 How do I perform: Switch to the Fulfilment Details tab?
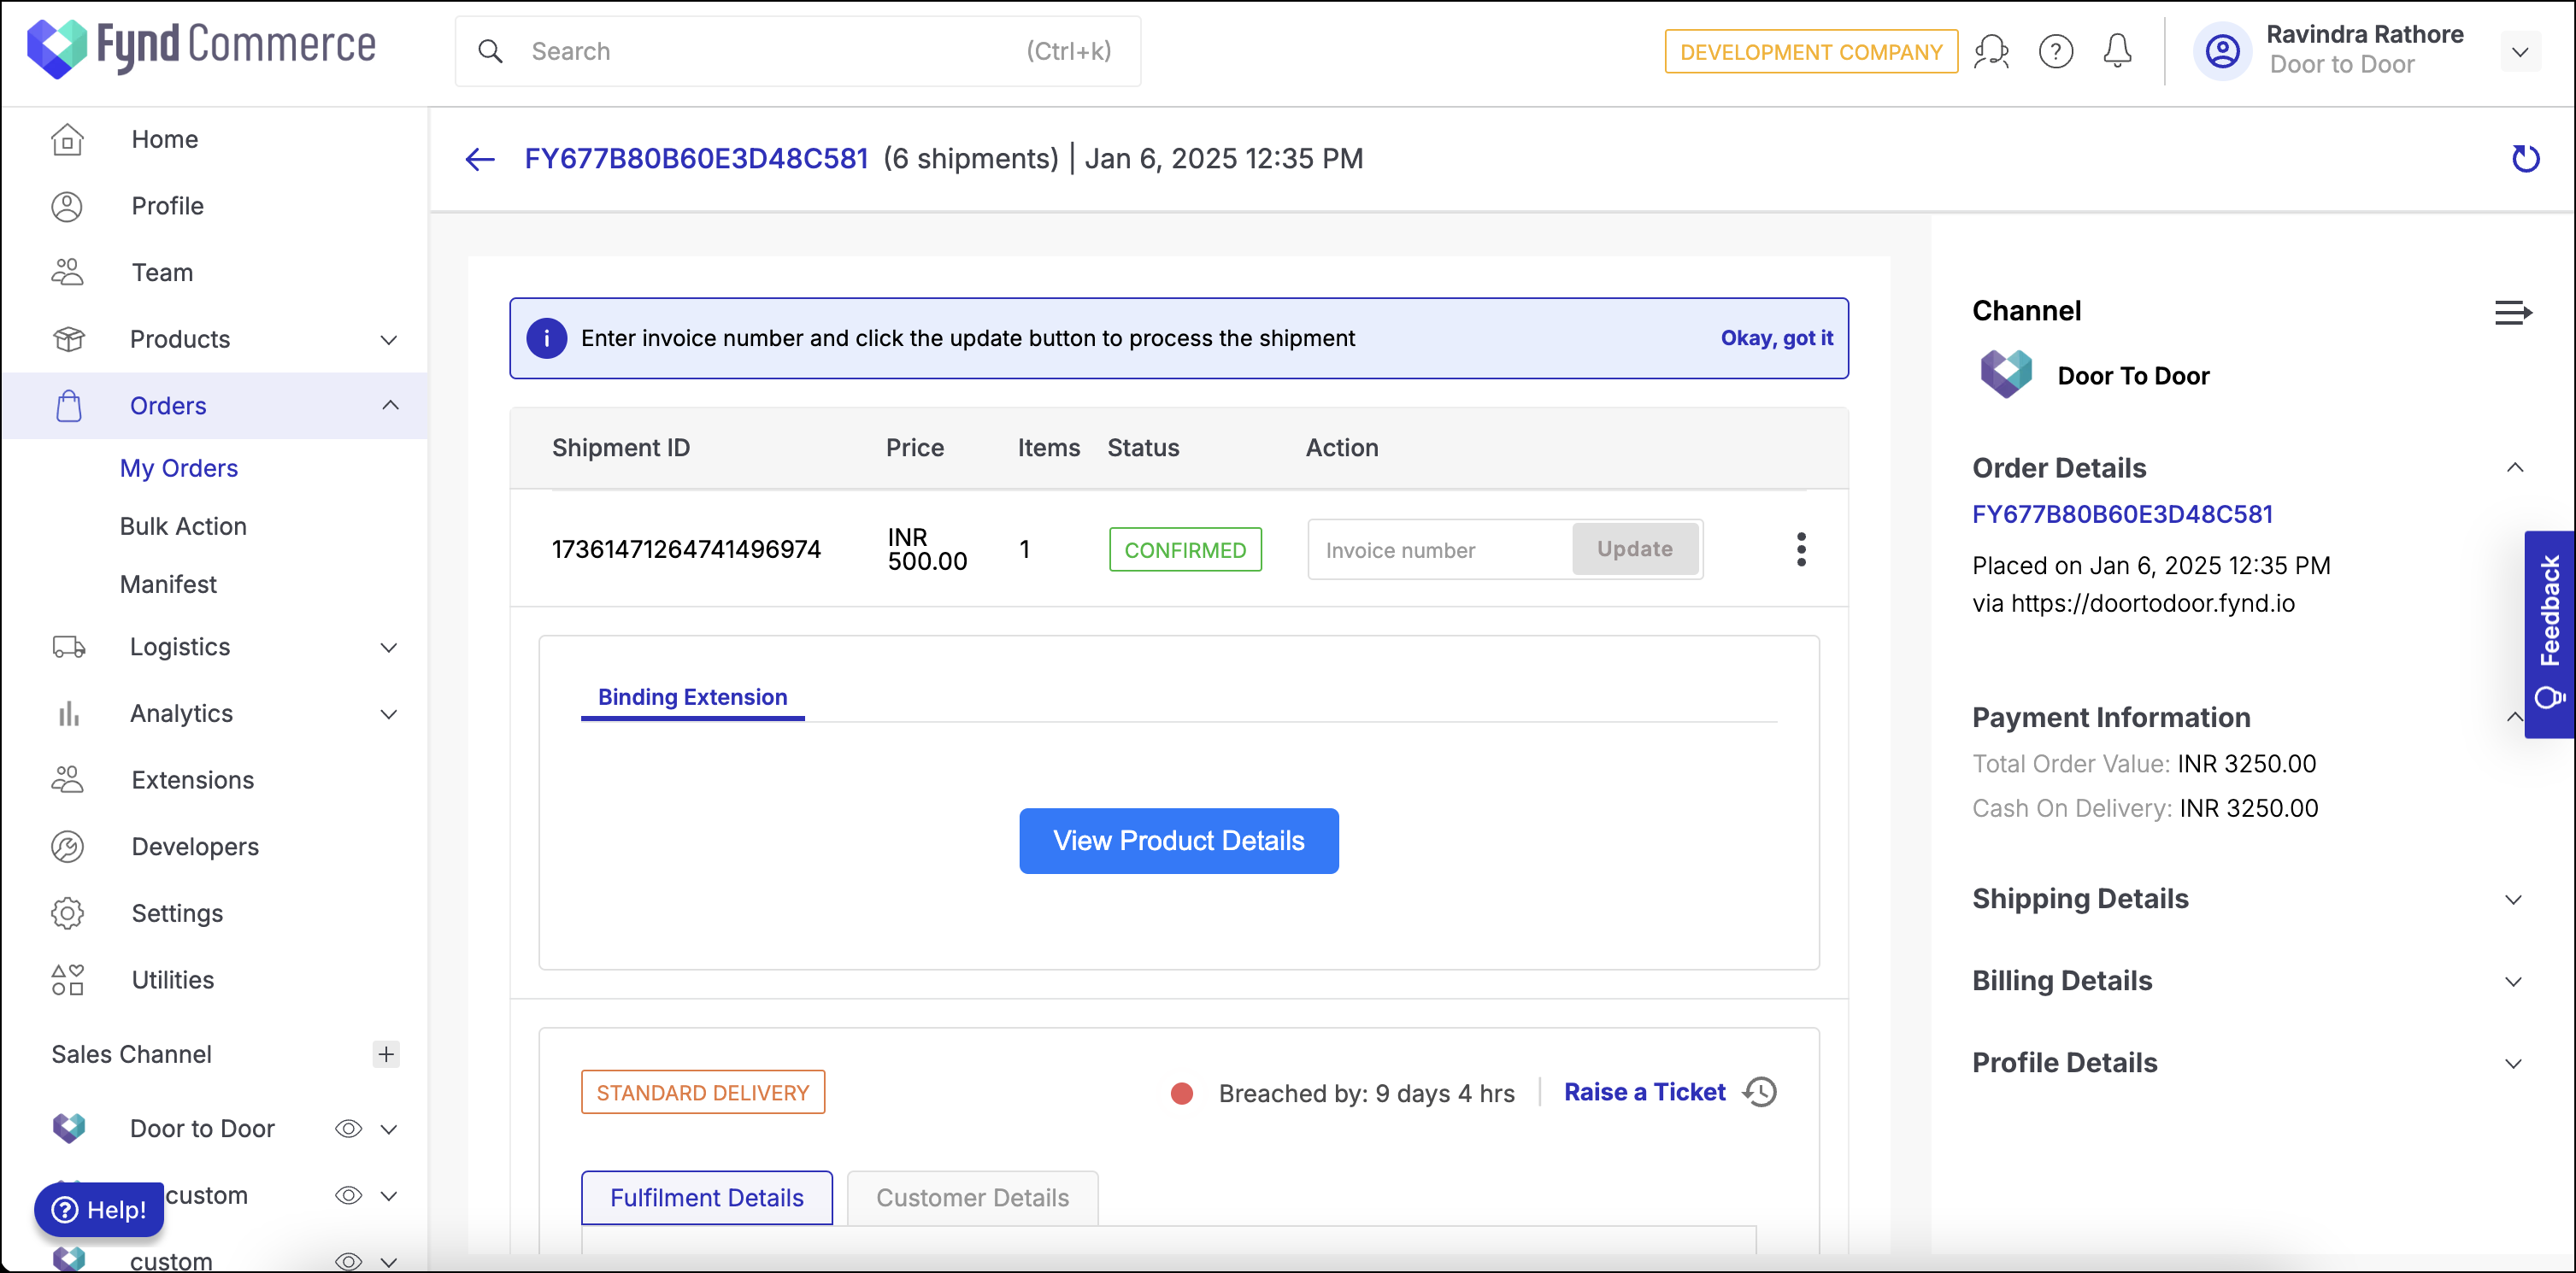point(707,1198)
